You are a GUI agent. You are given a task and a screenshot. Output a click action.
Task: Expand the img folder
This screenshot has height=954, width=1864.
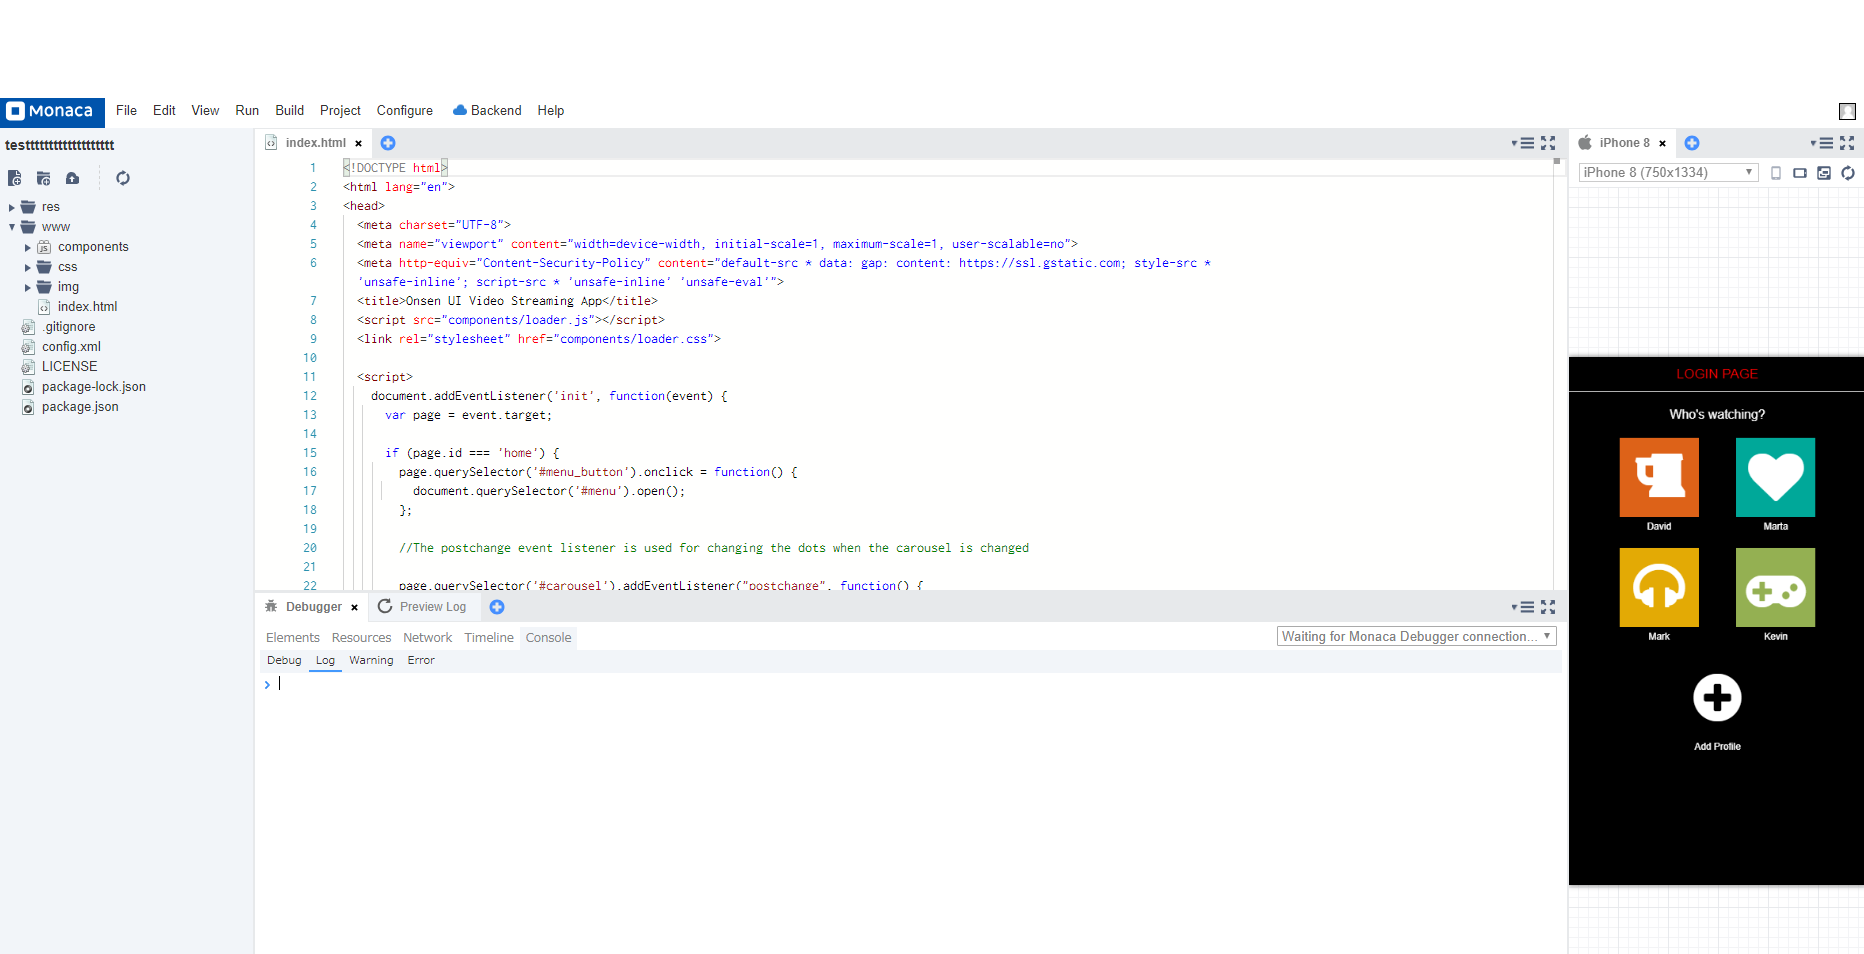tap(28, 288)
